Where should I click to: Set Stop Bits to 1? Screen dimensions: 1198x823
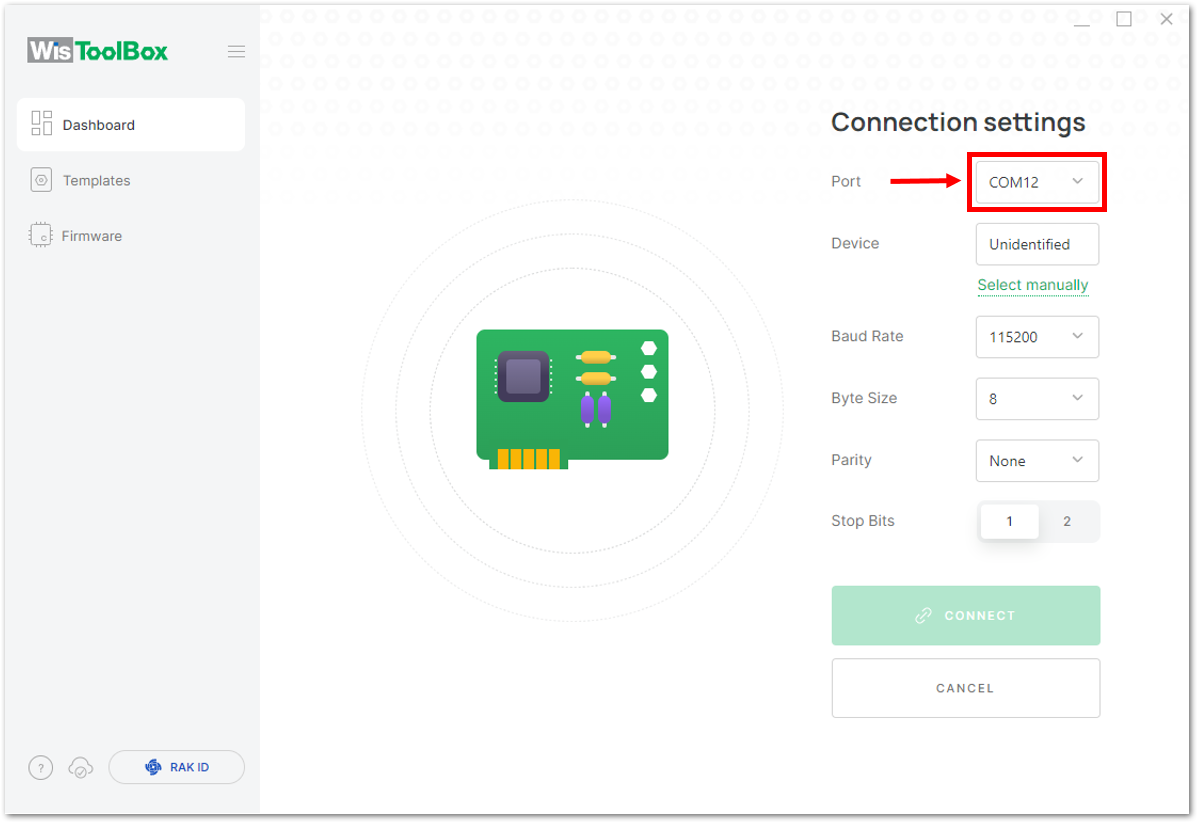pyautogui.click(x=1009, y=521)
